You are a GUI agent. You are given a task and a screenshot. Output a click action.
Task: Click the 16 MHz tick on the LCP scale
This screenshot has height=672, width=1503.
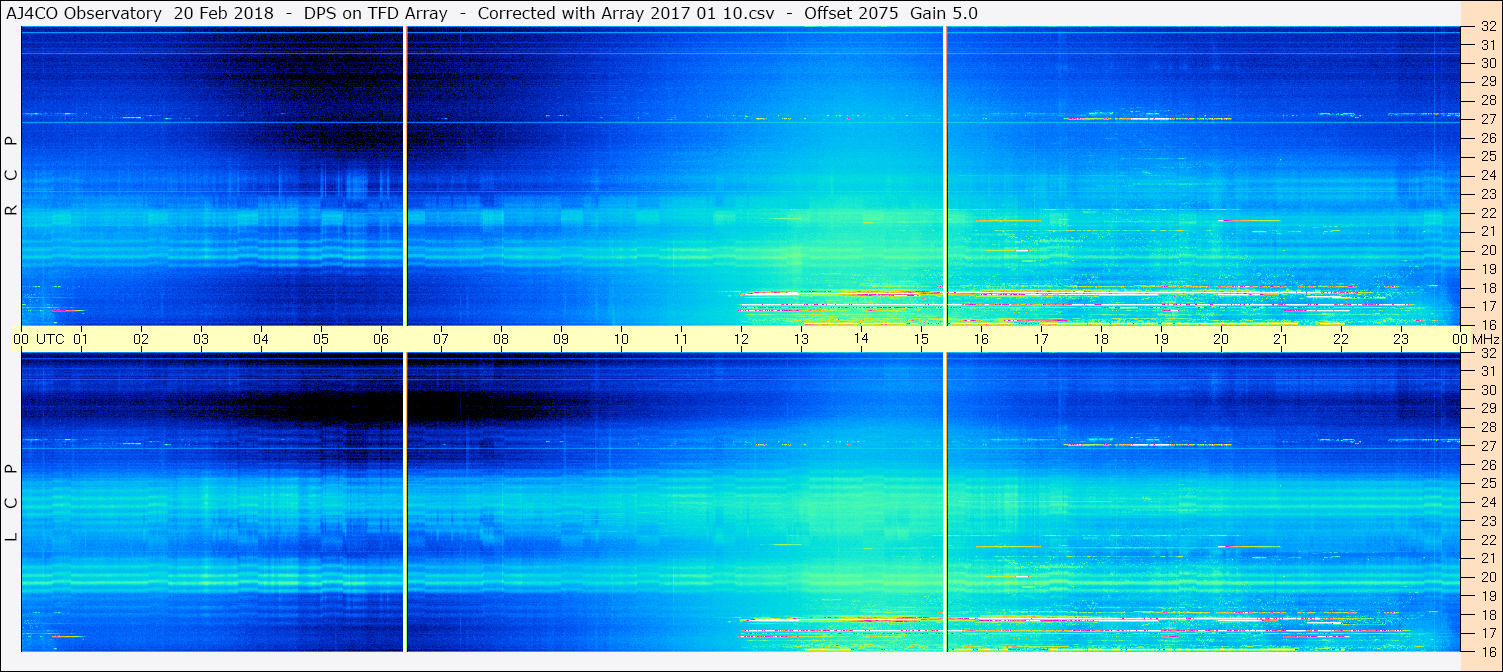pyautogui.click(x=1487, y=651)
